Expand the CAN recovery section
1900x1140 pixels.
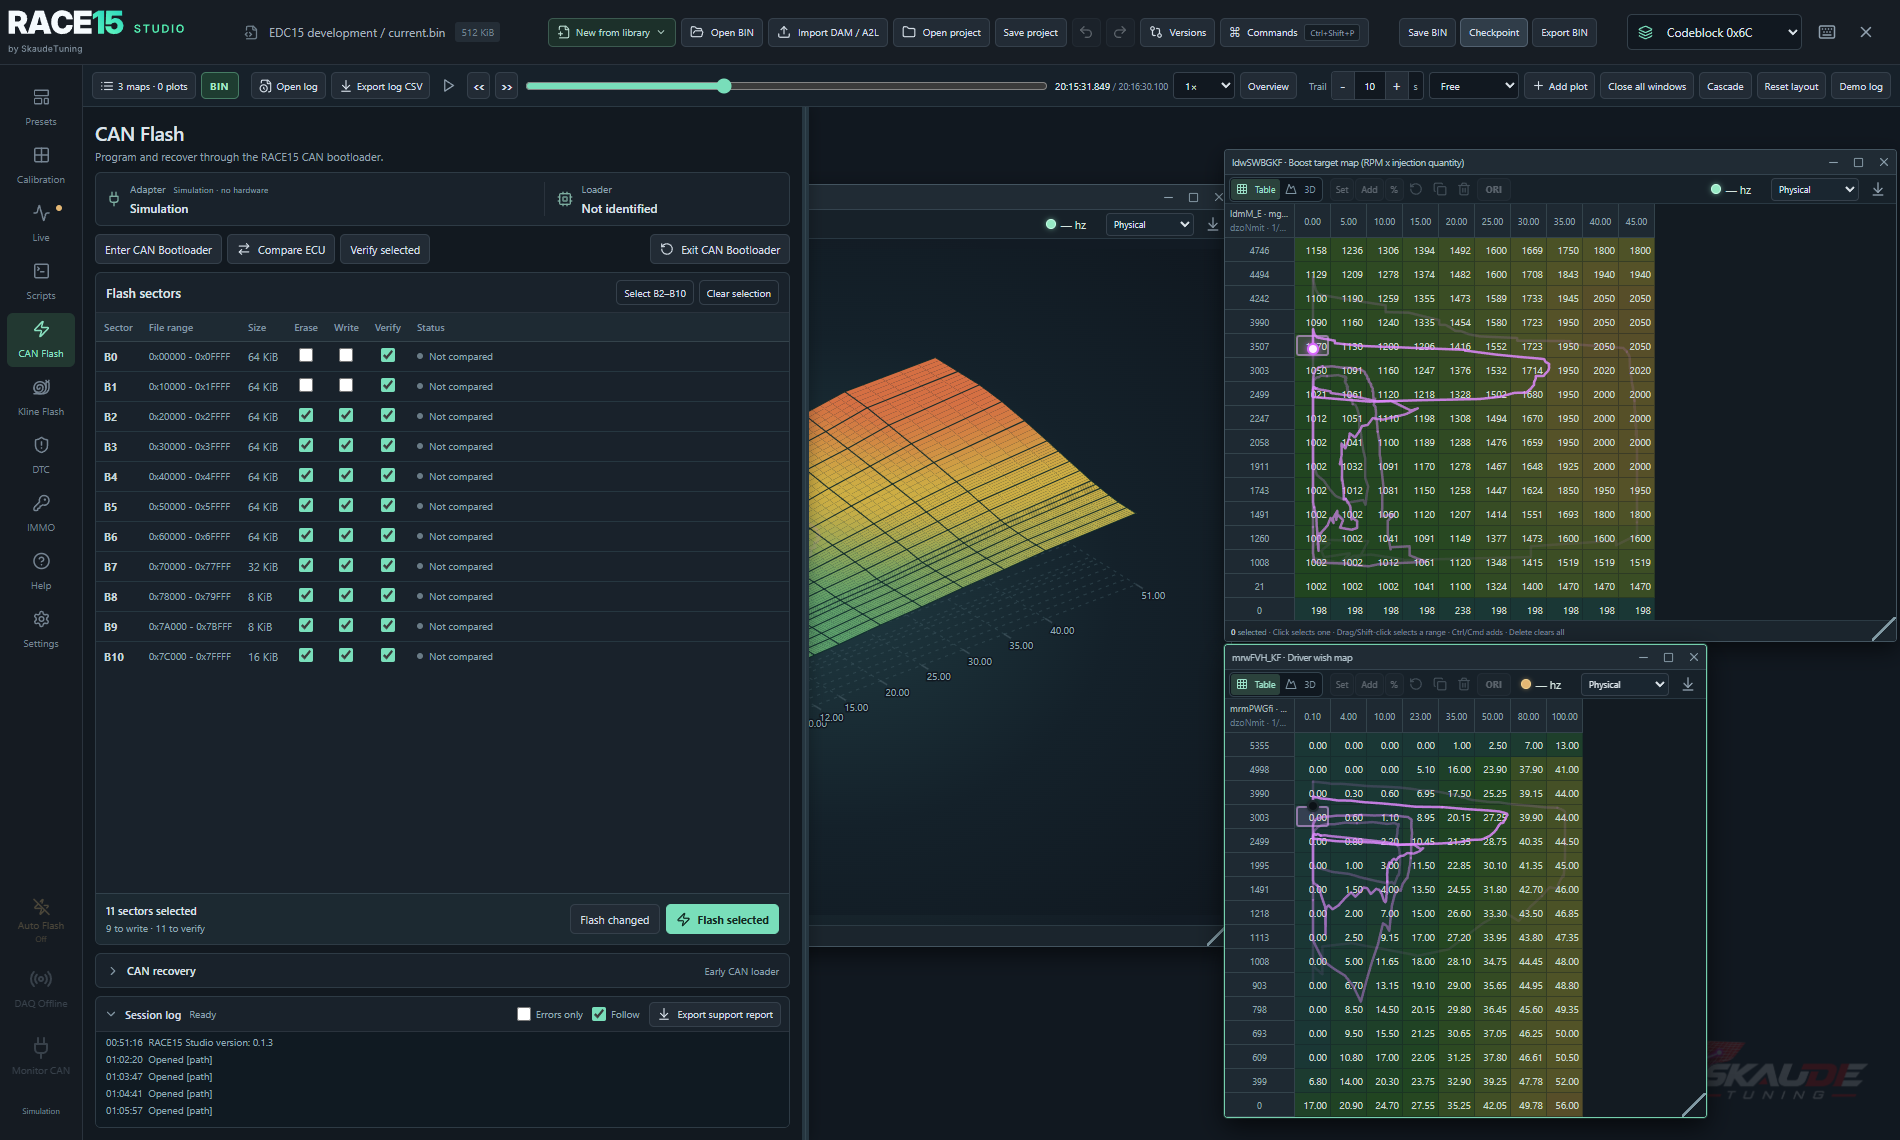pyautogui.click(x=442, y=971)
